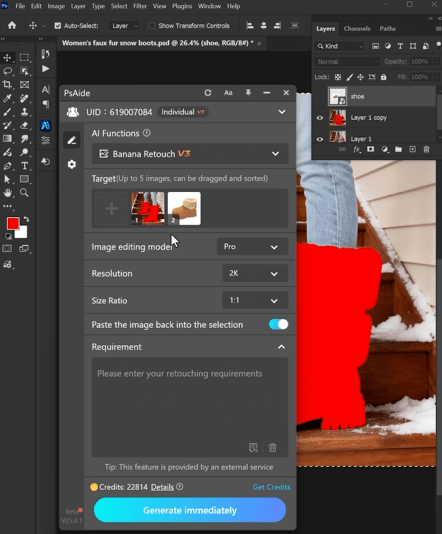Open the white background color swatch
Image resolution: width=442 pixels, height=534 pixels.
22,233
